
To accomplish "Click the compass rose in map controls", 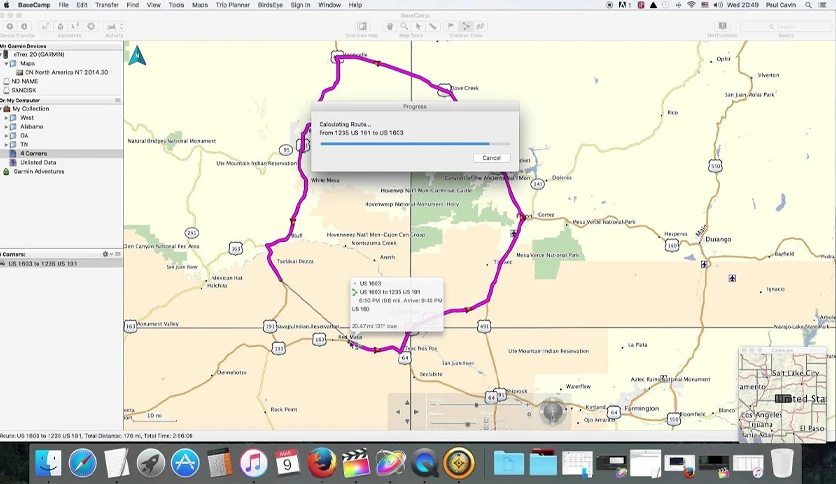I will [552, 412].
